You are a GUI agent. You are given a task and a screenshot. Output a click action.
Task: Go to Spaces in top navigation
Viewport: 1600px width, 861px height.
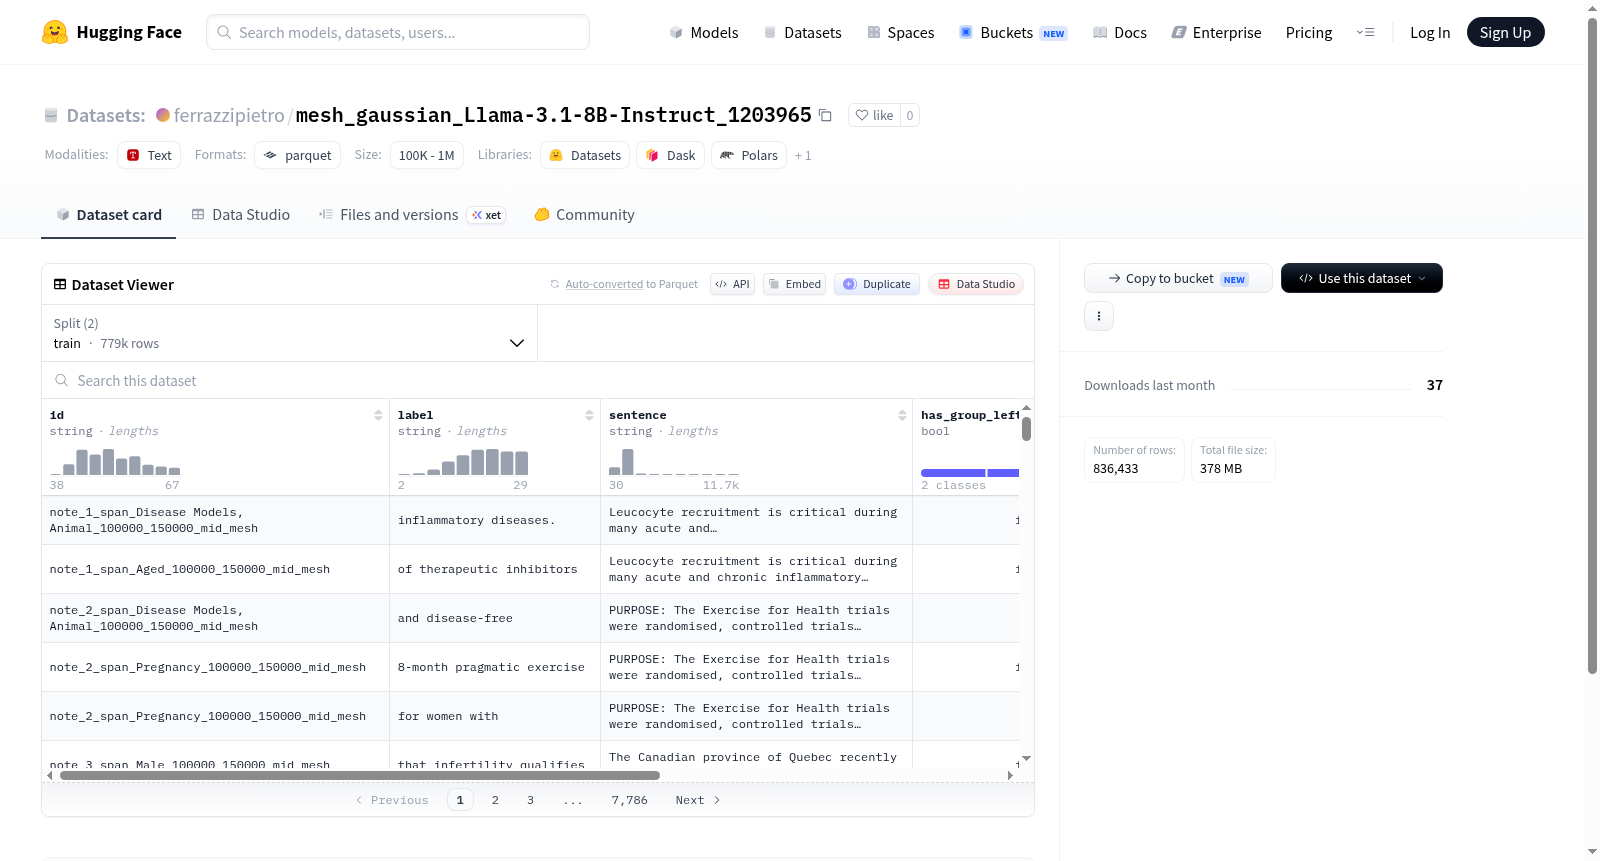[x=900, y=32]
